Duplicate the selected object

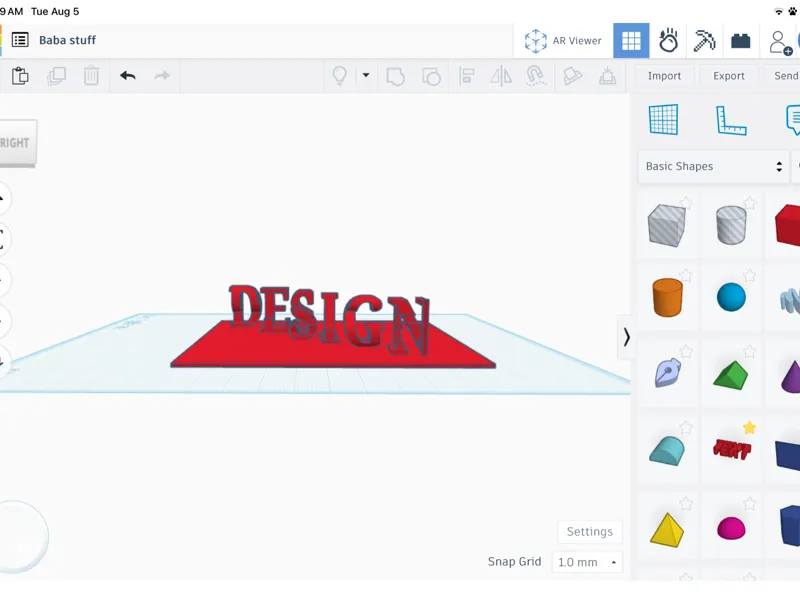click(56, 76)
